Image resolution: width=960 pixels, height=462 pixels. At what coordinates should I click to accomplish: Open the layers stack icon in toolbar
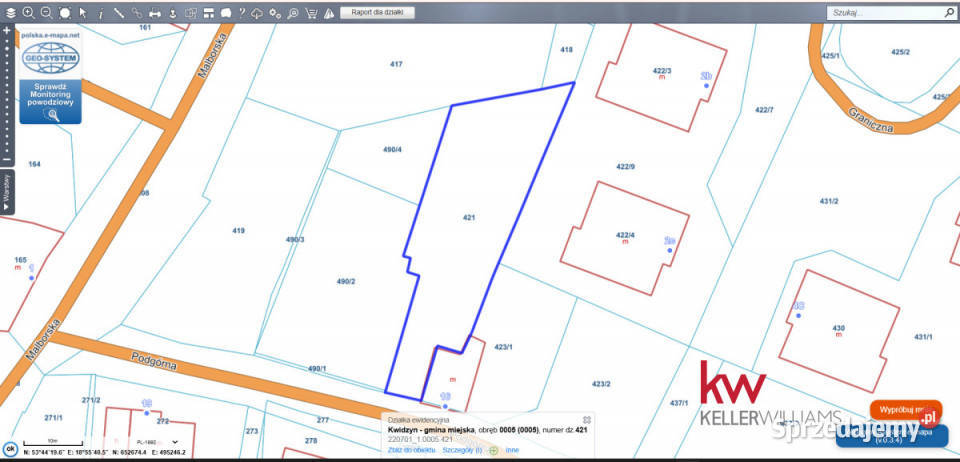10,13
